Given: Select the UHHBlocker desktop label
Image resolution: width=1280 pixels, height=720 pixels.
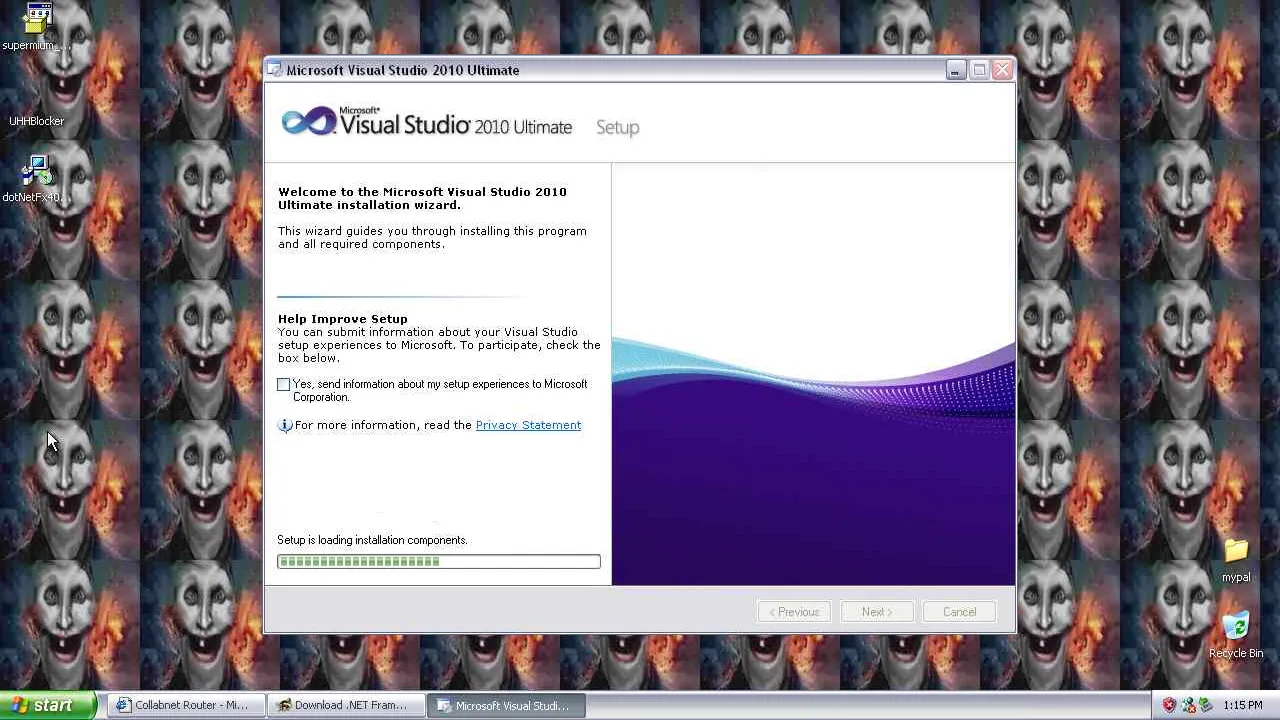Looking at the screenshot, I should click(37, 121).
